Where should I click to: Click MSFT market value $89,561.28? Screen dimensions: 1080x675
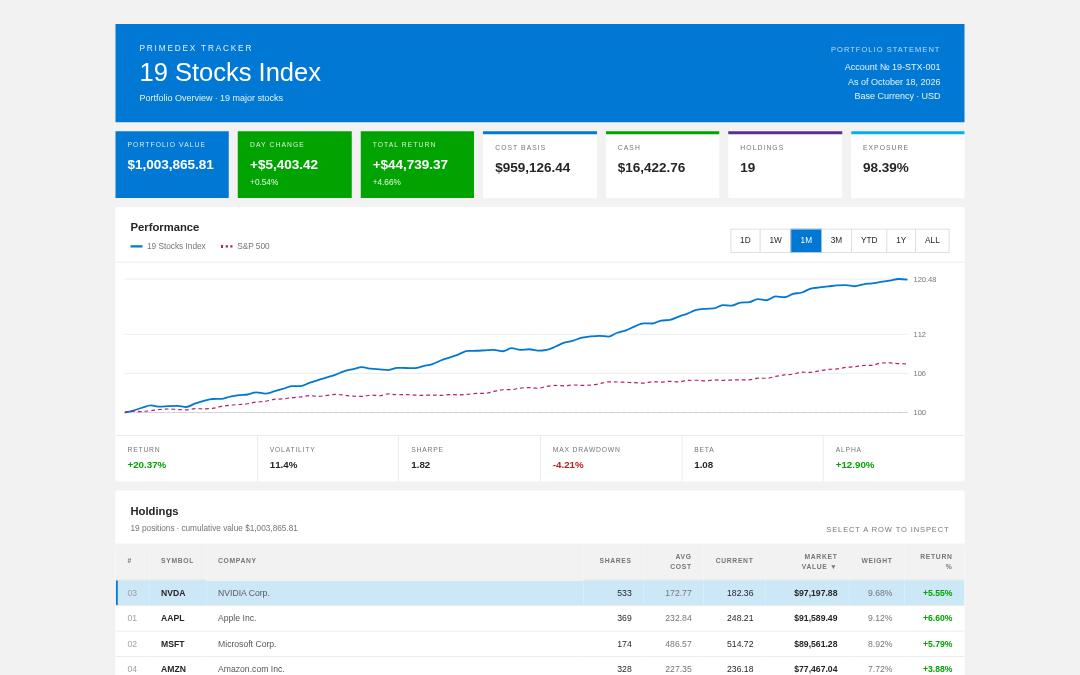[x=816, y=644]
